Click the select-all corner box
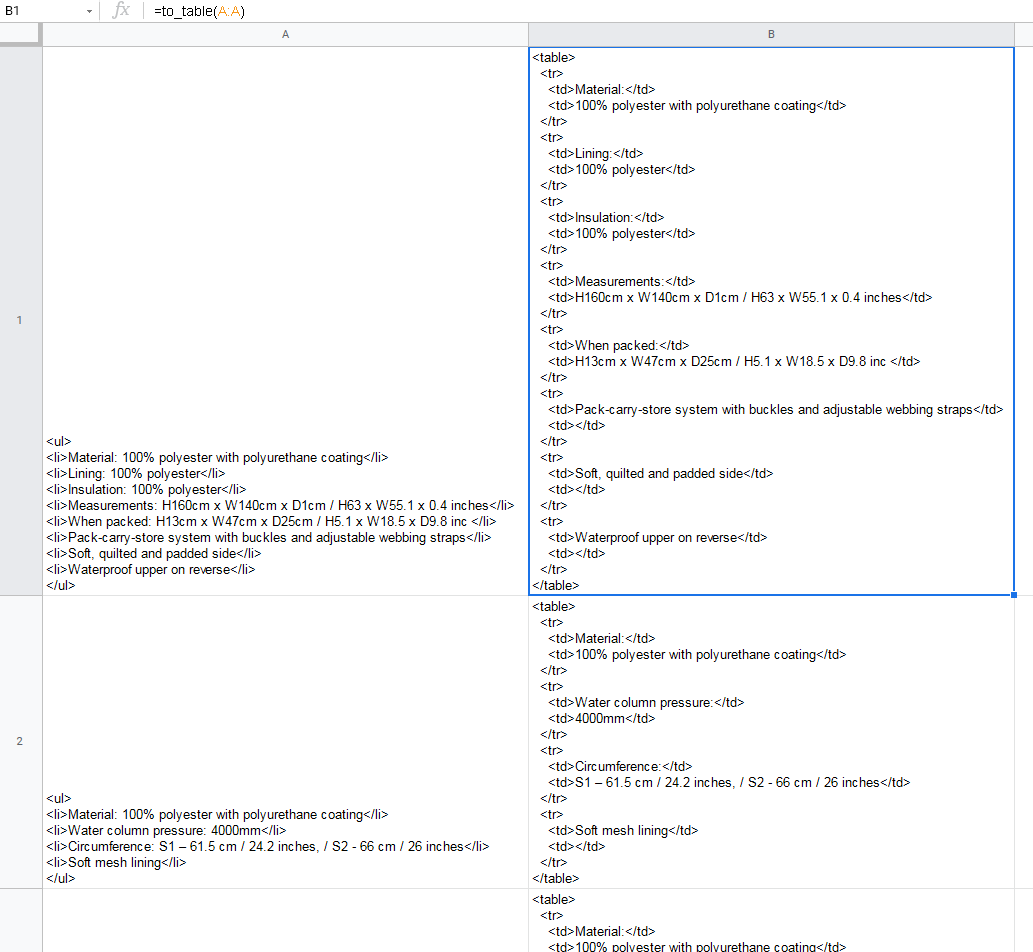Image resolution: width=1033 pixels, height=952 pixels. point(20,34)
